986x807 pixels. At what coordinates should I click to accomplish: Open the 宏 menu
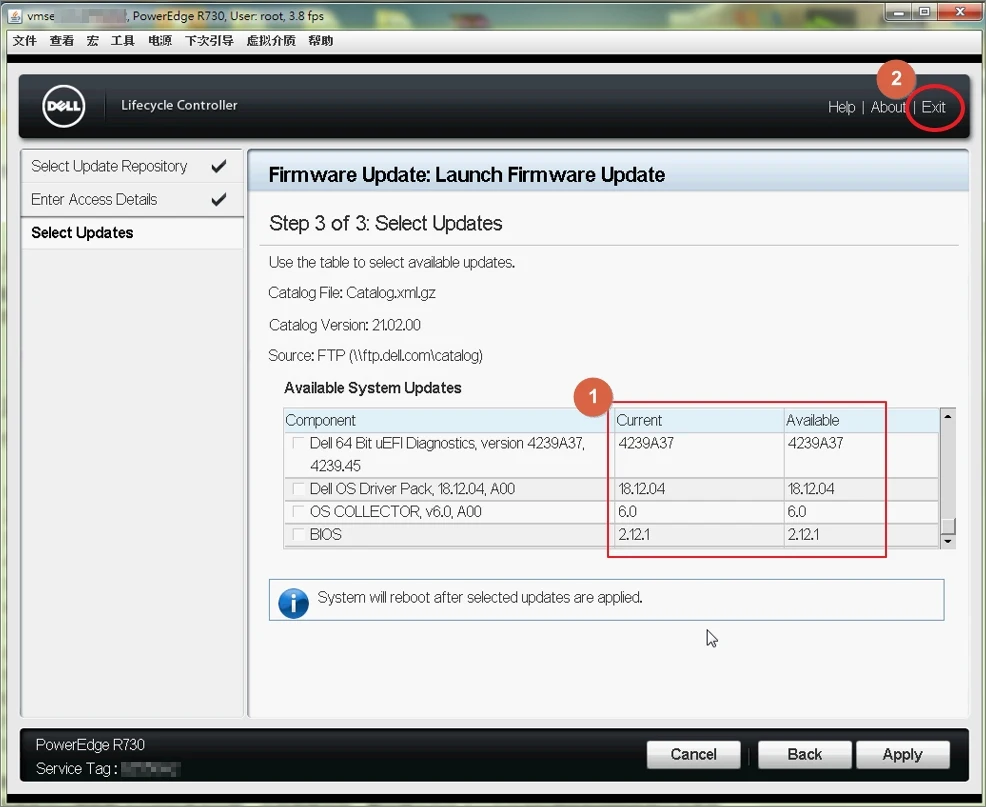click(92, 41)
